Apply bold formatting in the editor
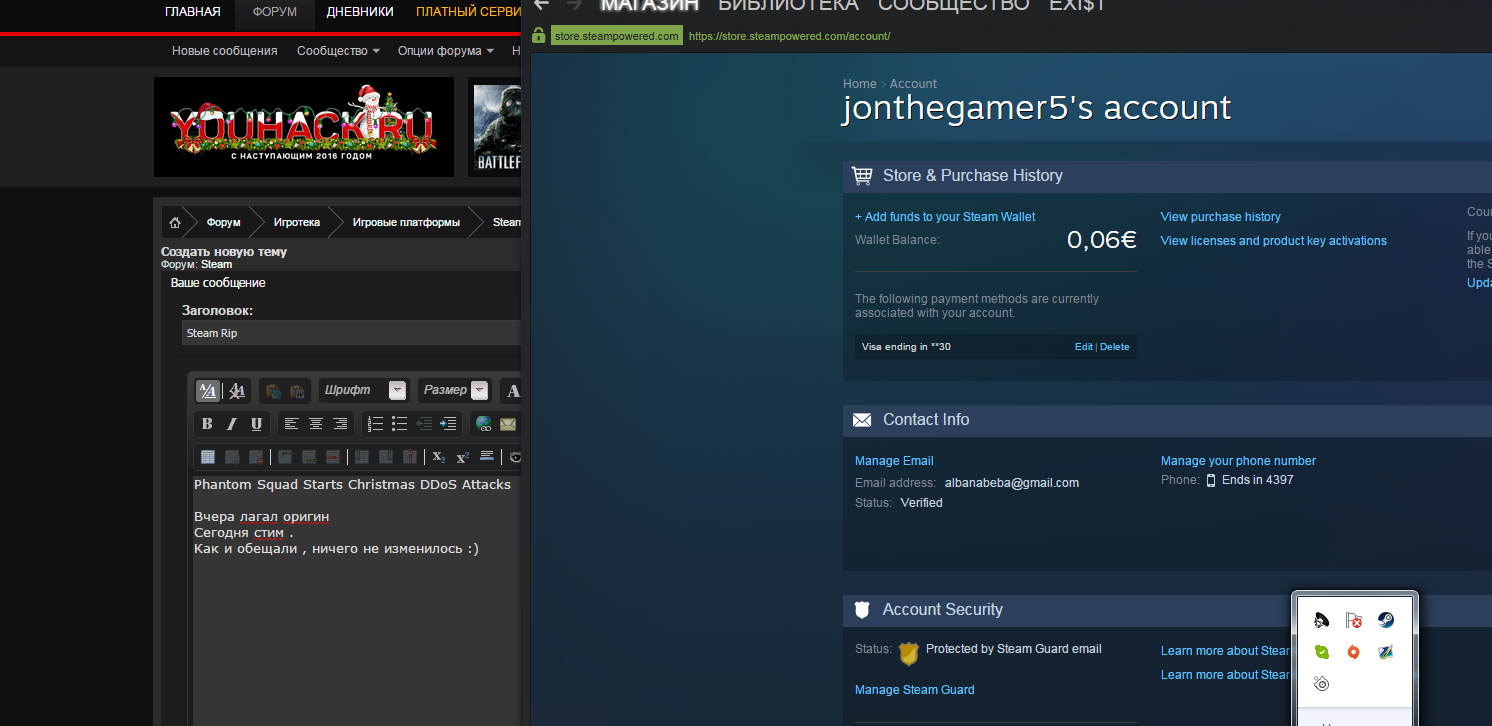1492x726 pixels. click(x=207, y=424)
